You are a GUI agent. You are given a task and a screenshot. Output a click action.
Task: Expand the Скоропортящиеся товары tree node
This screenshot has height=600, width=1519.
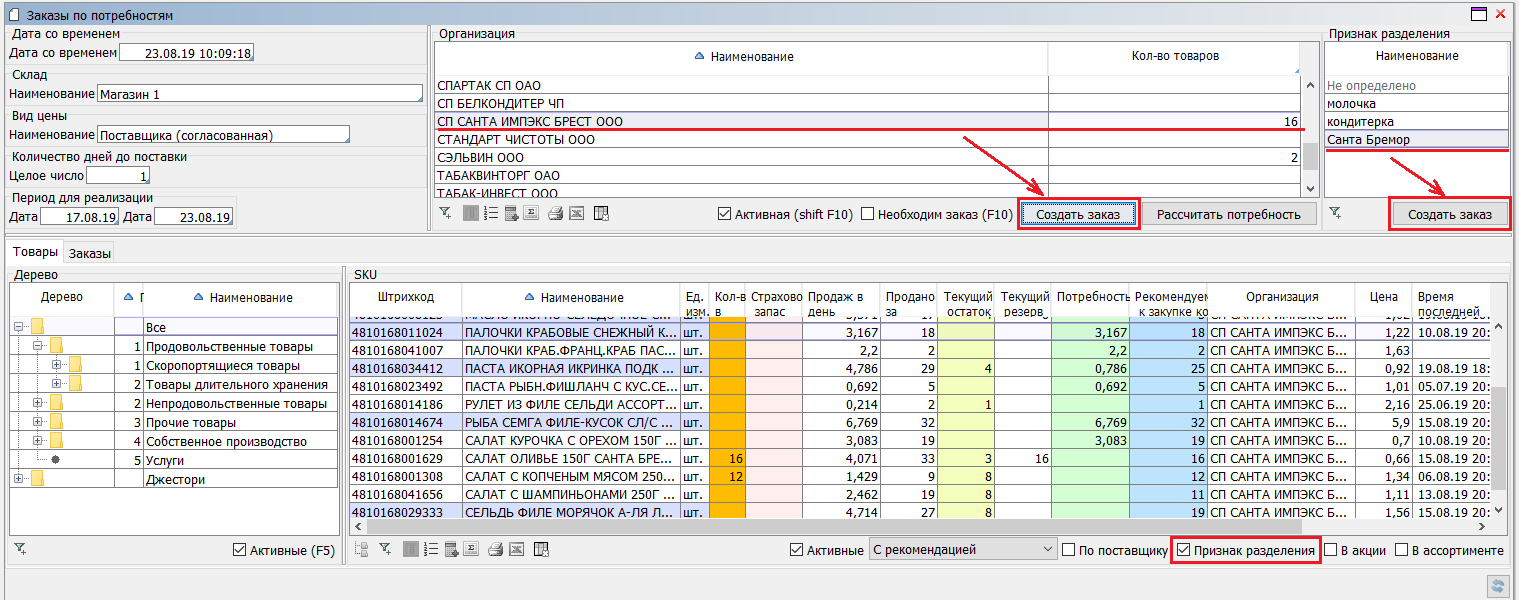pos(57,365)
